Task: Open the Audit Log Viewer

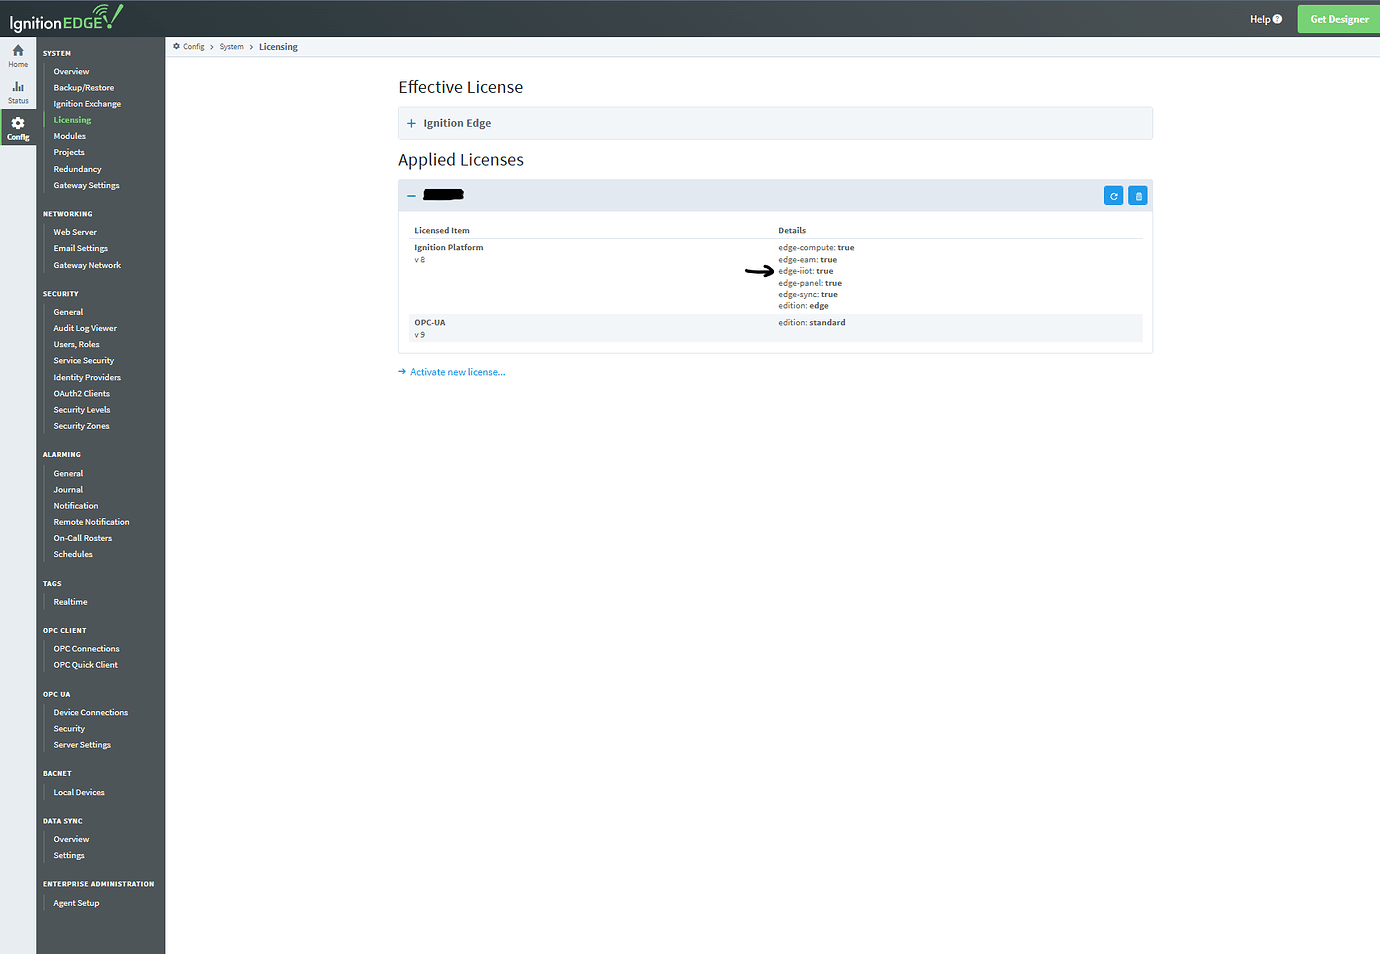Action: tap(84, 327)
